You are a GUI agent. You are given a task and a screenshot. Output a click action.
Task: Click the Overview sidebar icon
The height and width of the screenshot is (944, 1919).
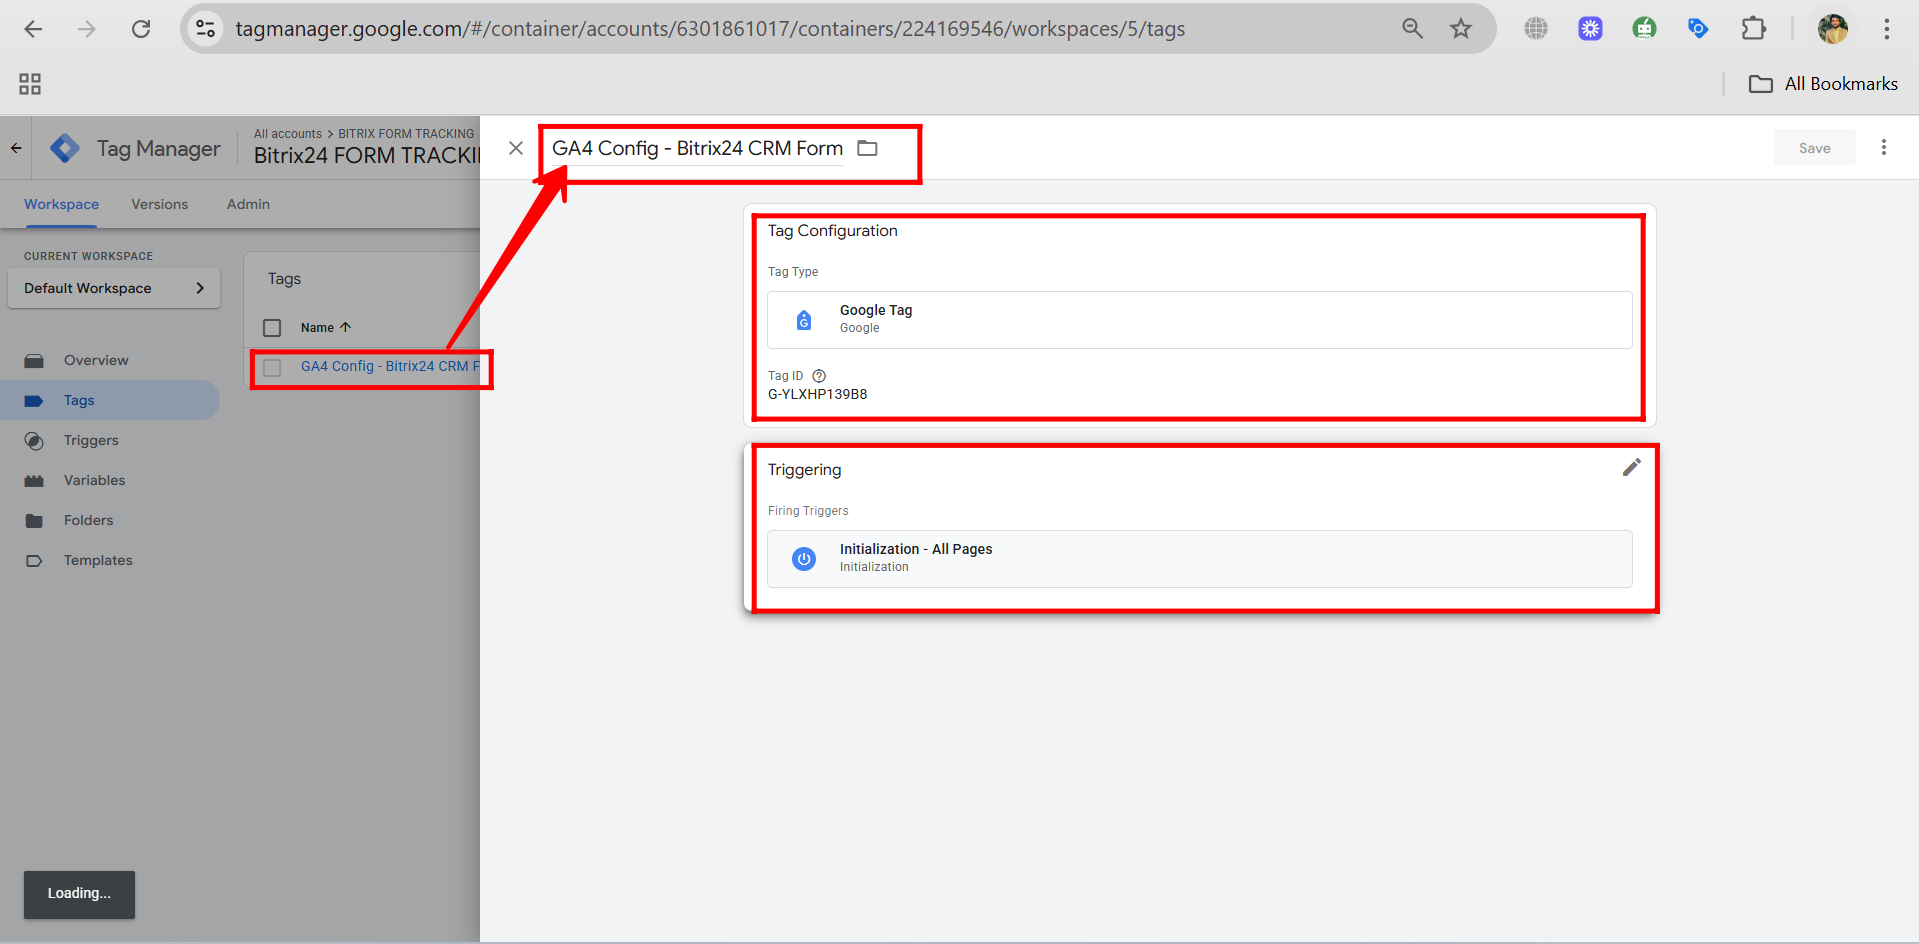tap(34, 361)
